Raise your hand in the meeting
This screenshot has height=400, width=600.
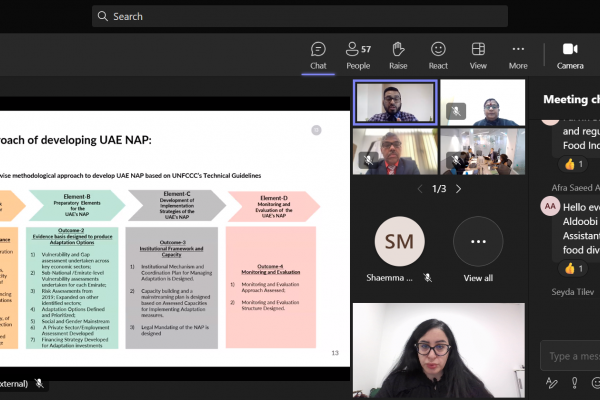tap(398, 54)
